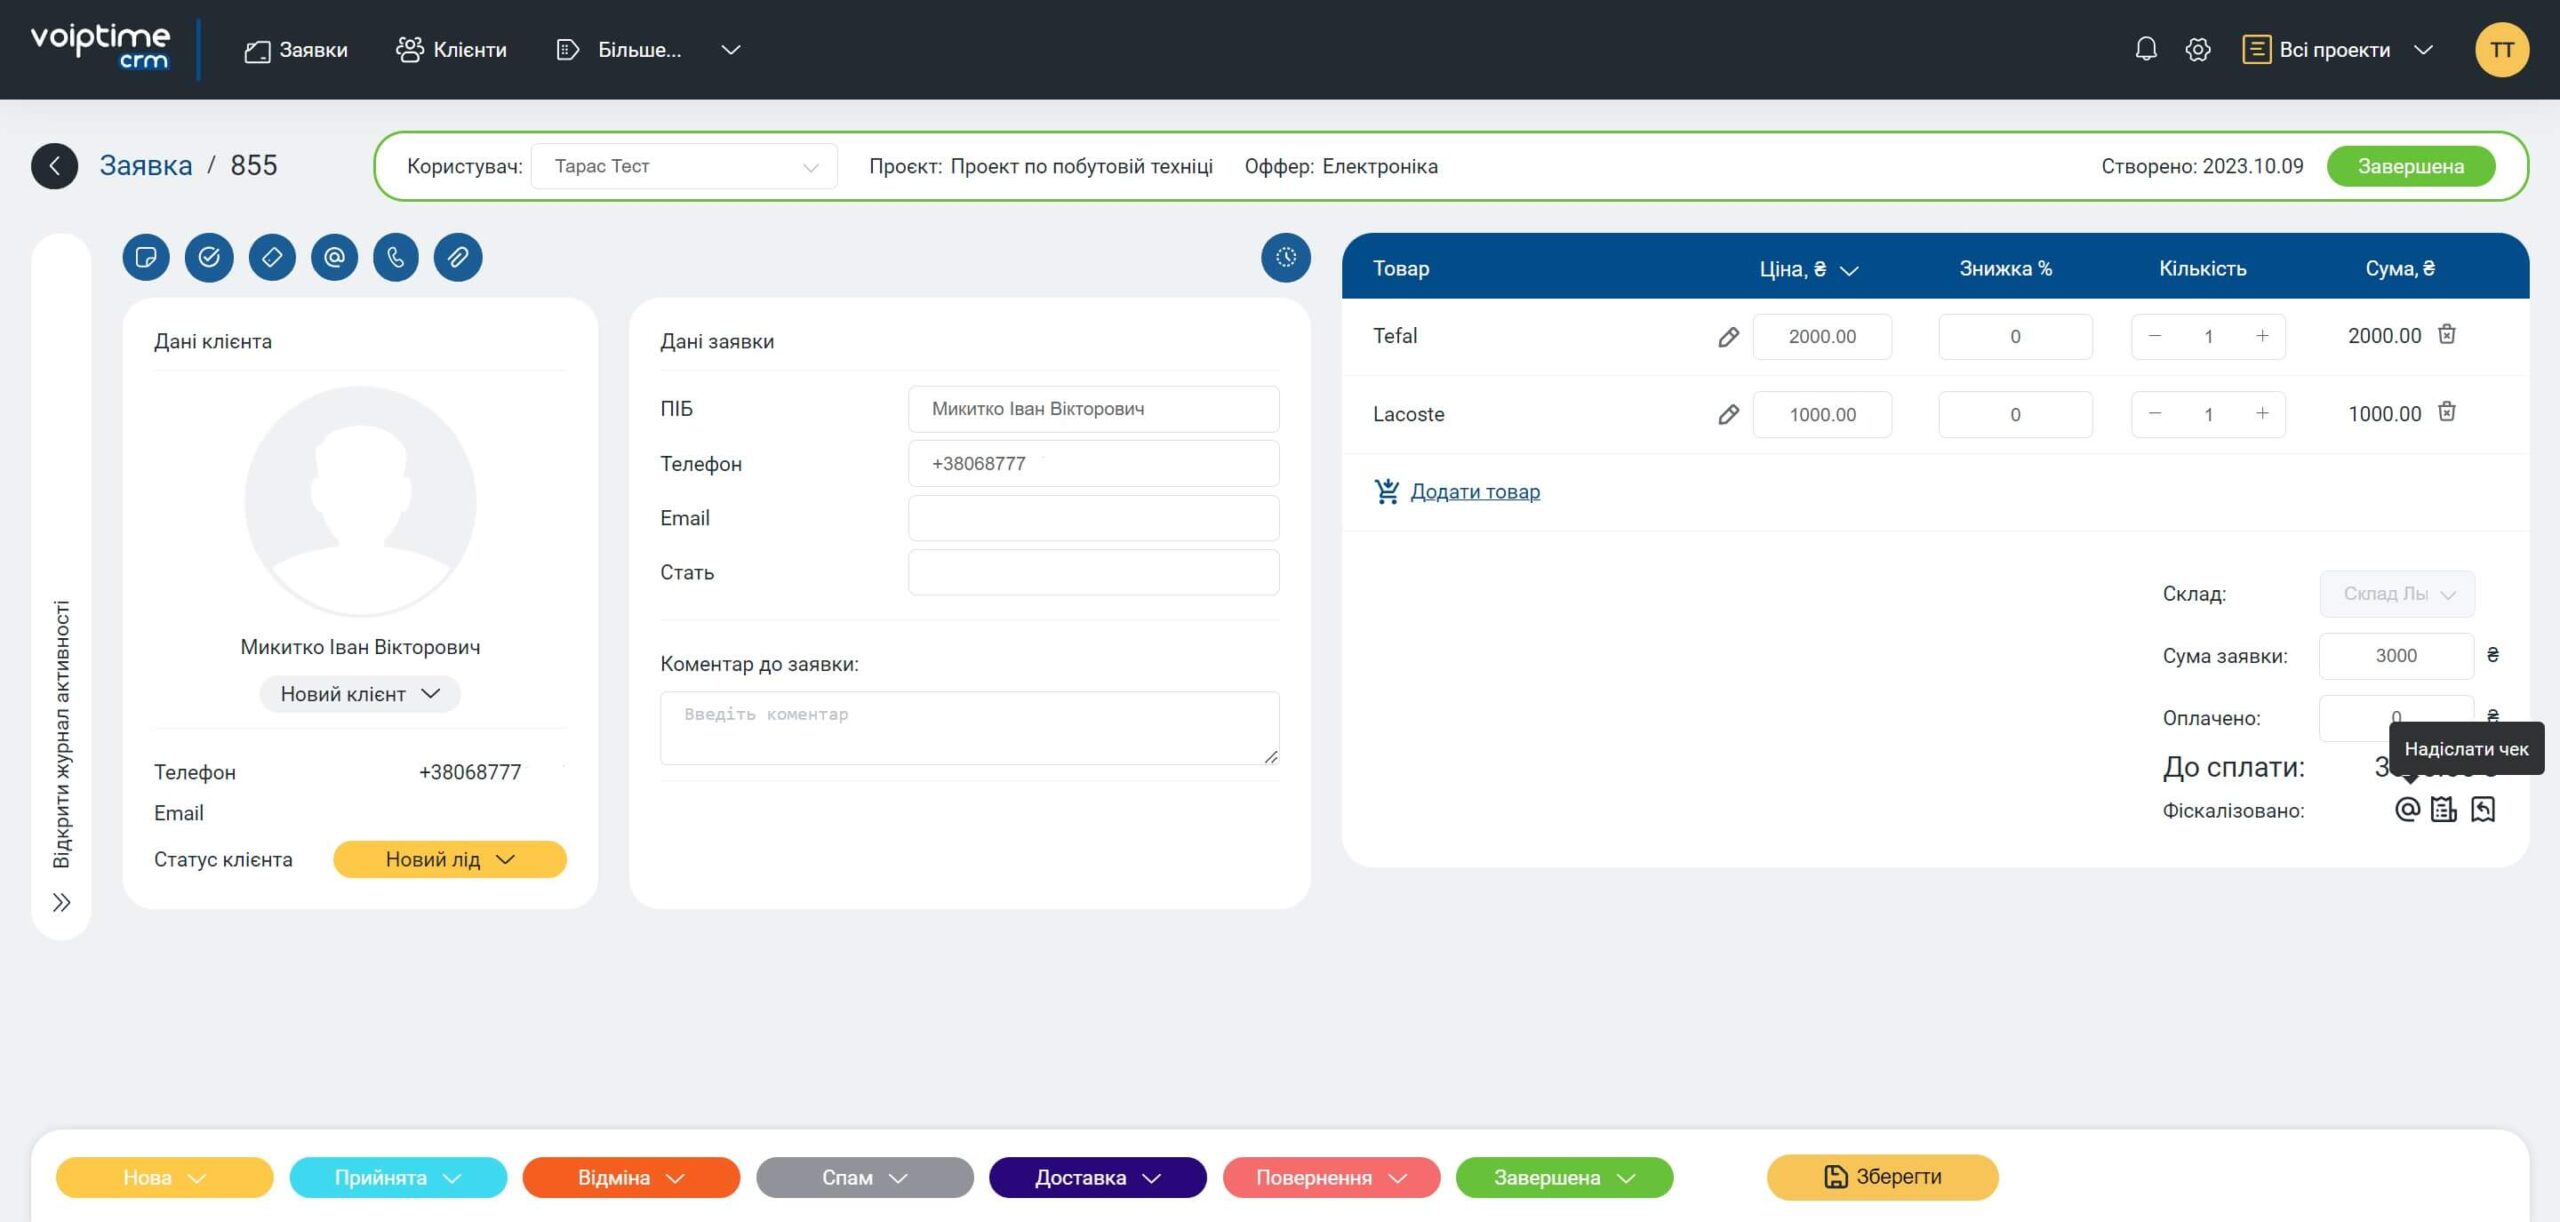Click the paperclip attachment icon
The width and height of the screenshot is (2560, 1222).
click(x=458, y=258)
